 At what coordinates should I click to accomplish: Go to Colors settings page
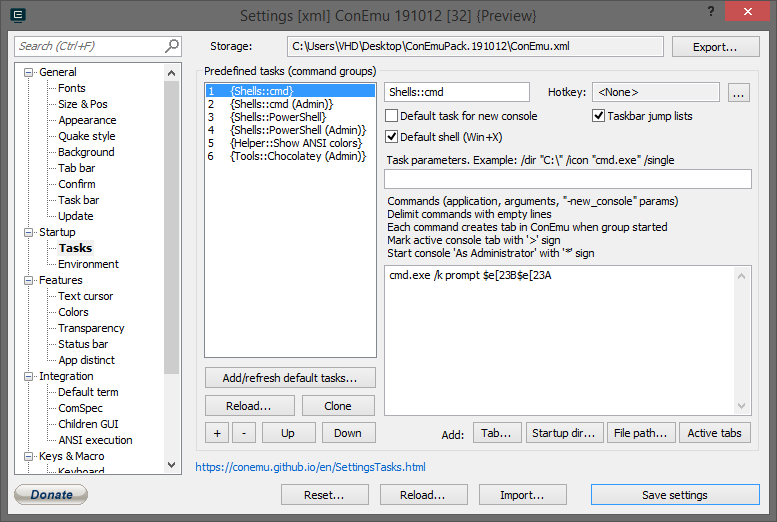click(73, 312)
